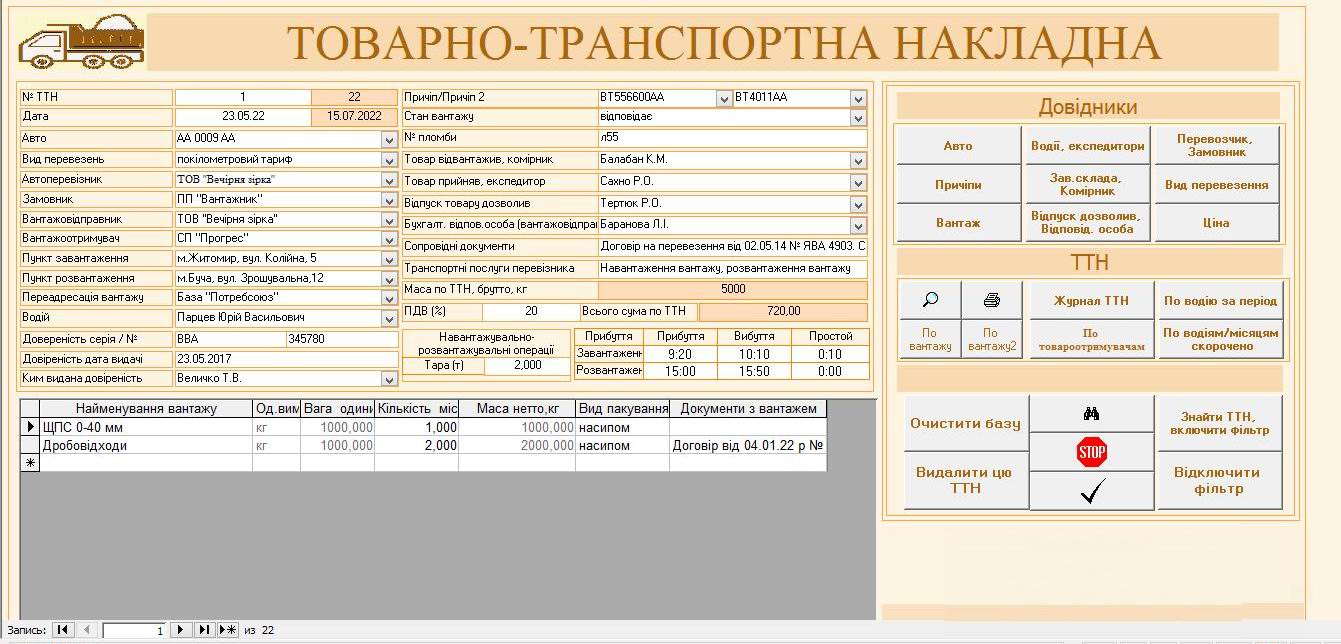The image size is (1341, 644).
Task: Open Перевозчик, Замовник directory
Action: (x=1216, y=146)
